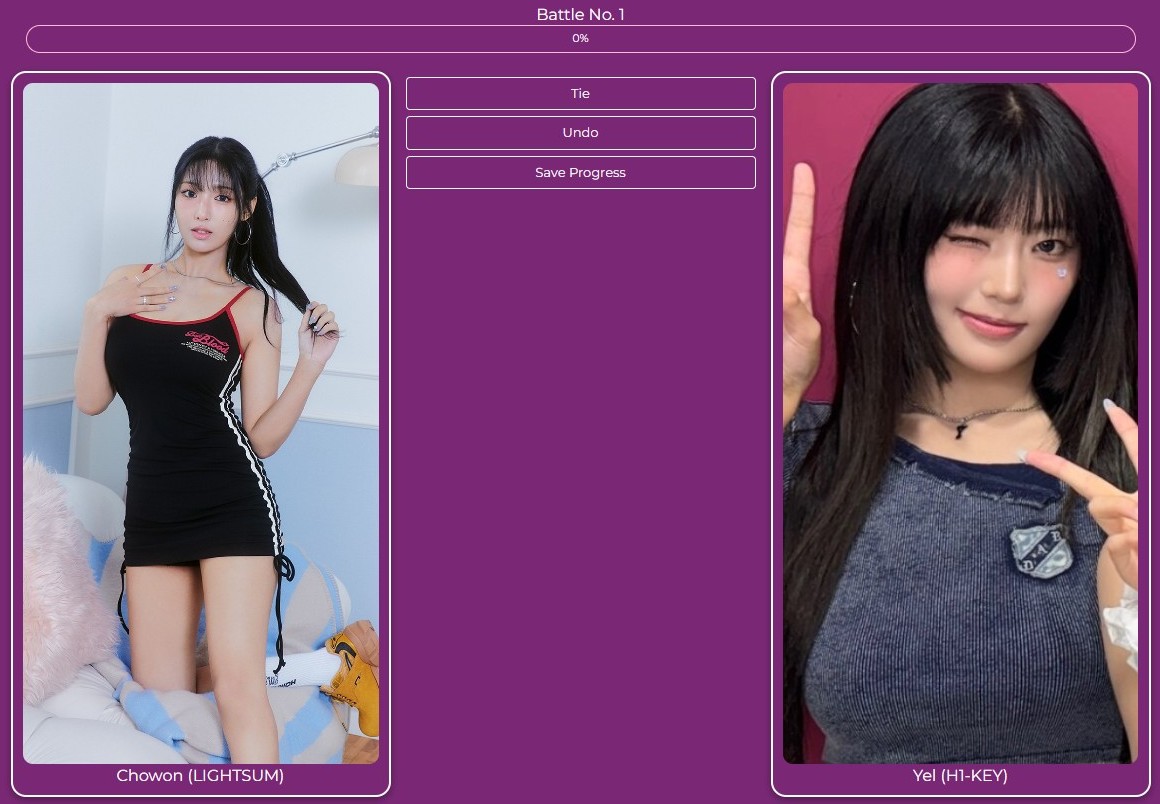Viewport: 1160px width, 804px height.
Task: Pick the Chowon (LIGHTSUM) photo
Action: tap(200, 423)
